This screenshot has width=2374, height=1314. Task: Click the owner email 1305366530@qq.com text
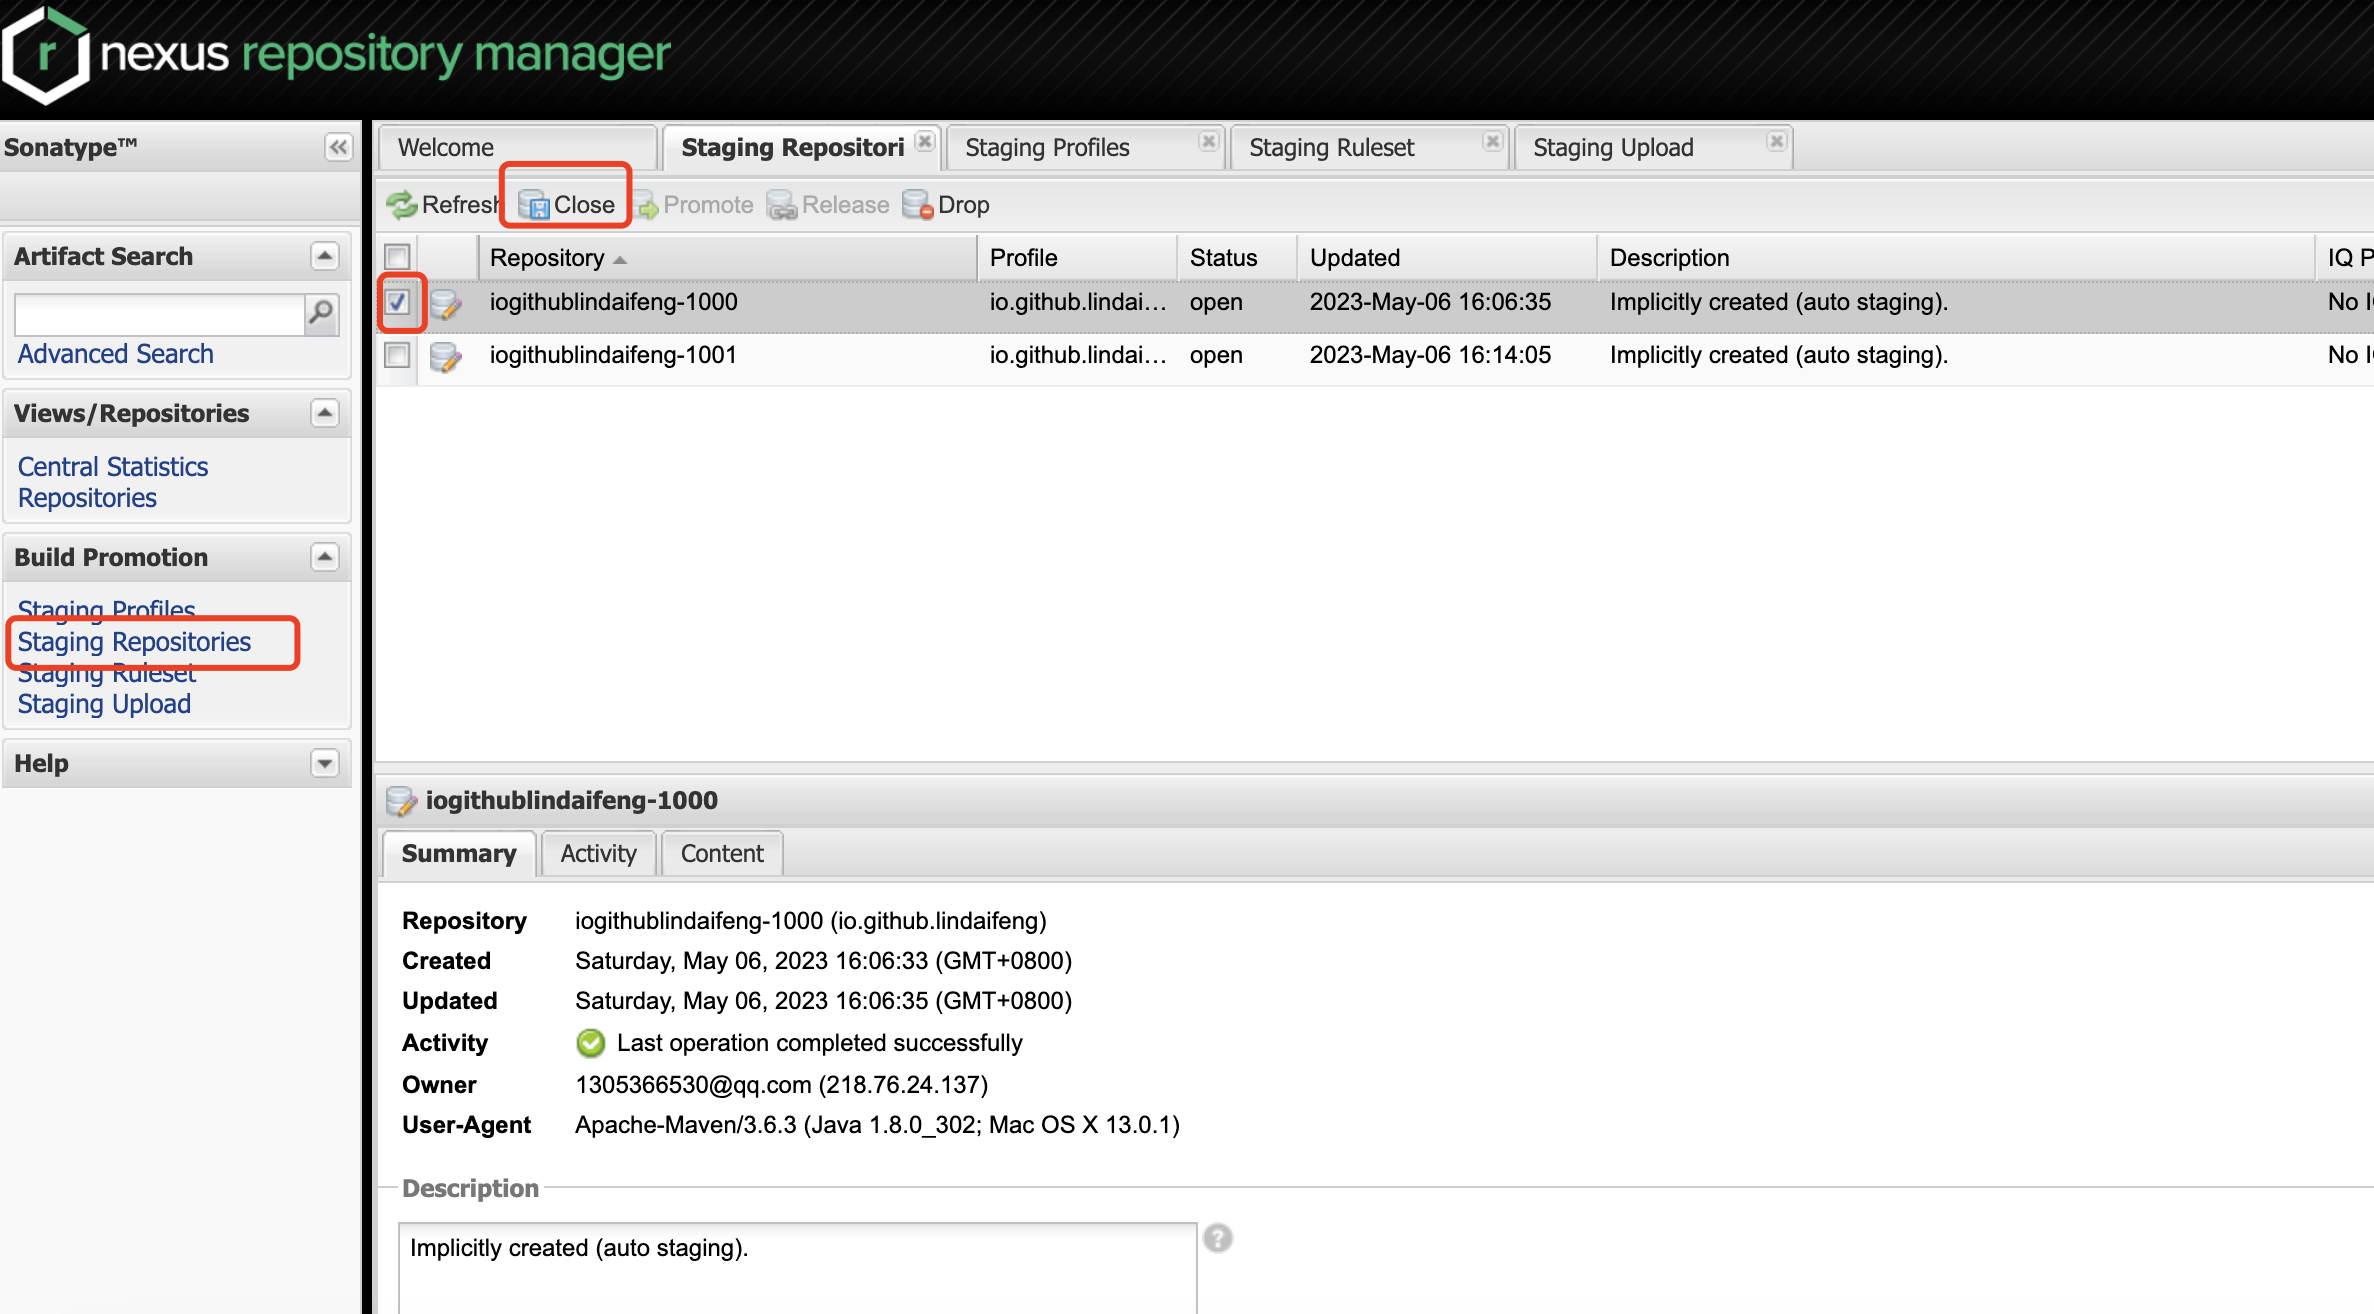click(693, 1085)
